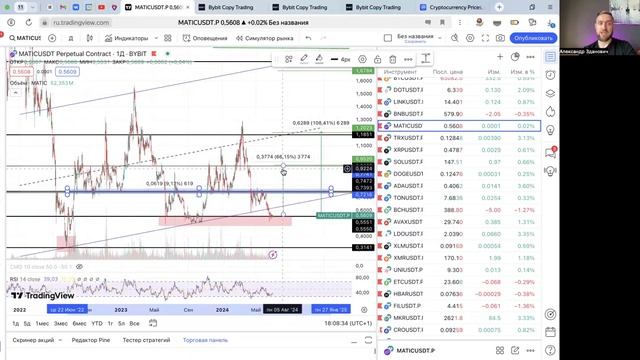Open chart settings gear icon in top toolbar

point(470,38)
